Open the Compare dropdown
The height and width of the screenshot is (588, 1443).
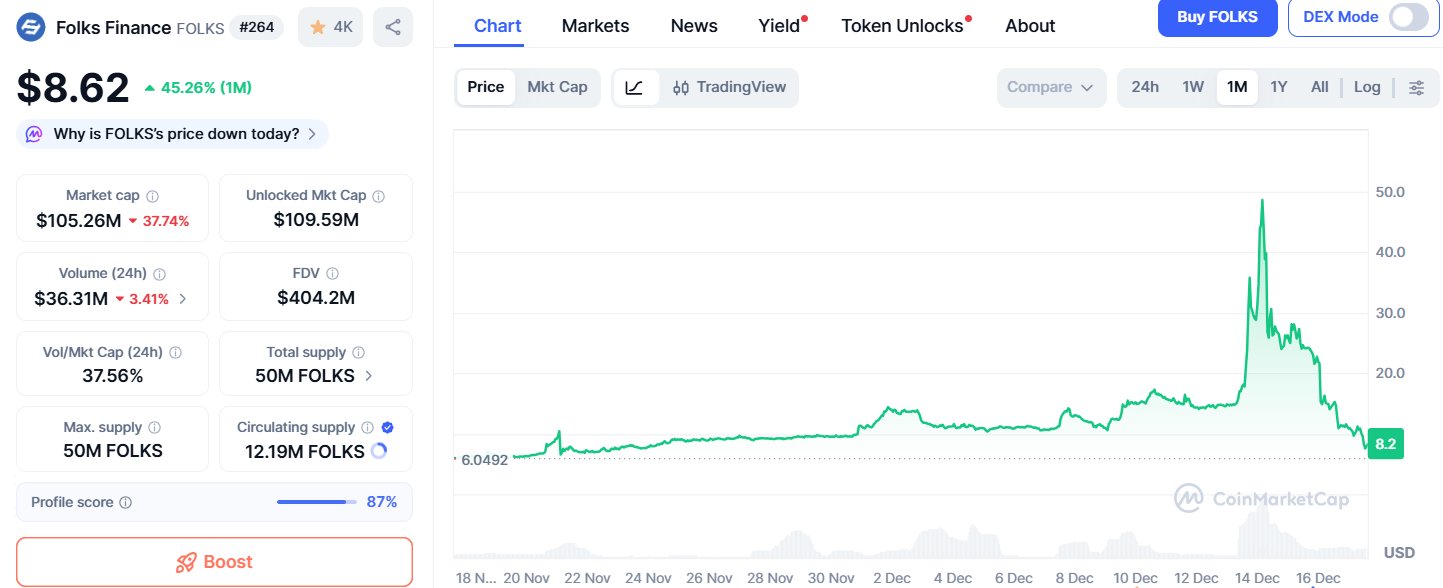(x=1050, y=87)
